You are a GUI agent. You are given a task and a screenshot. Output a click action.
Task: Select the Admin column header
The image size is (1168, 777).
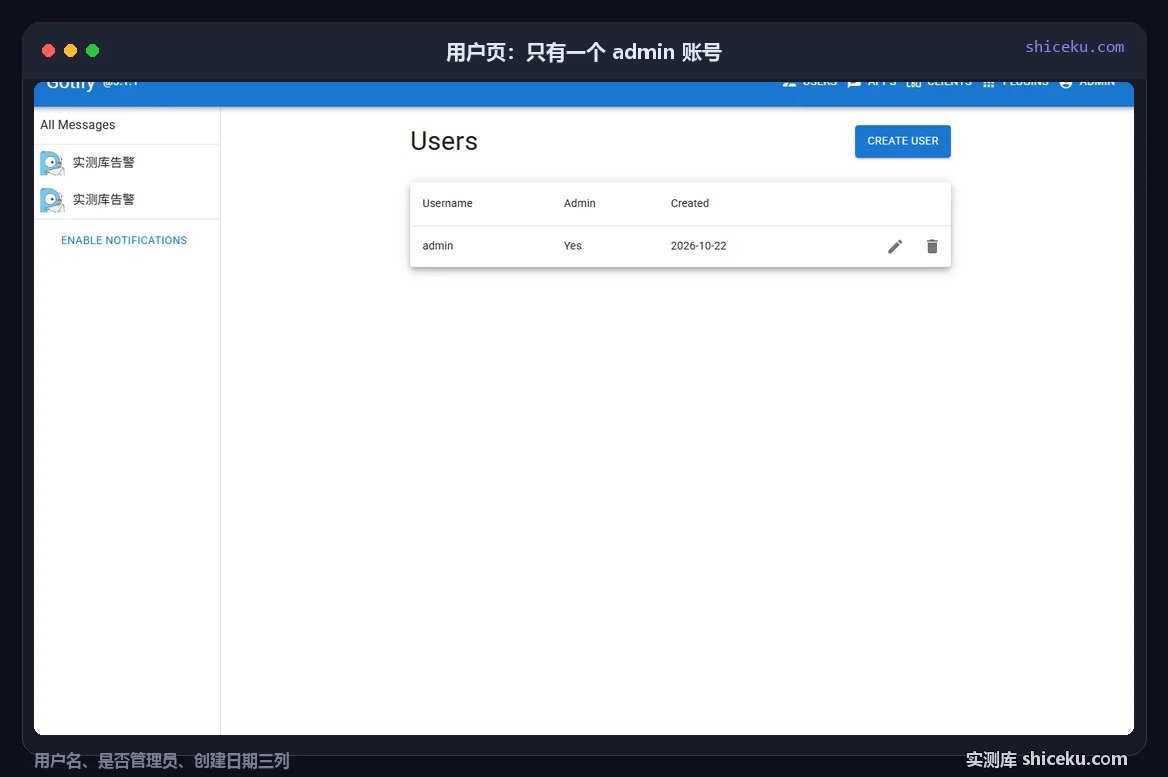[579, 203]
